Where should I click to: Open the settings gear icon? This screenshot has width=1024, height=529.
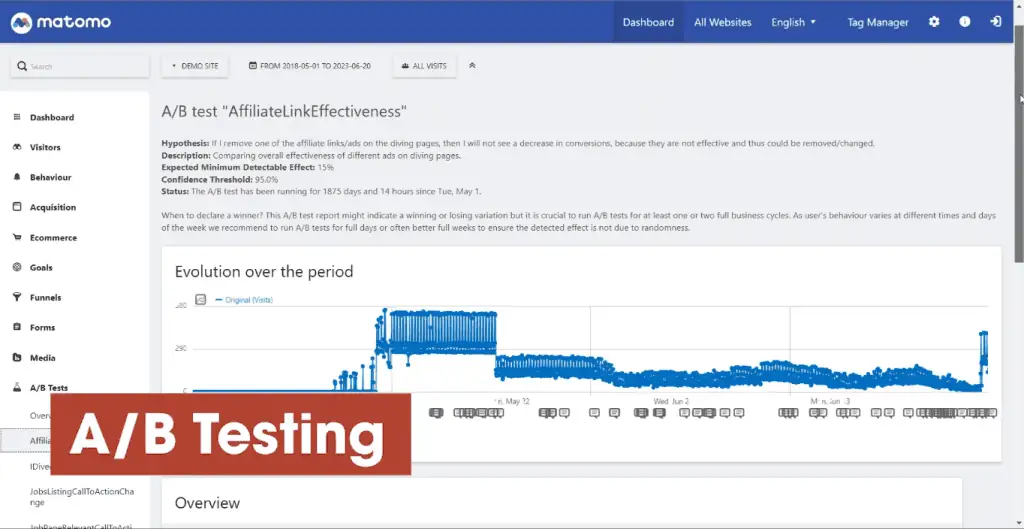coord(934,22)
